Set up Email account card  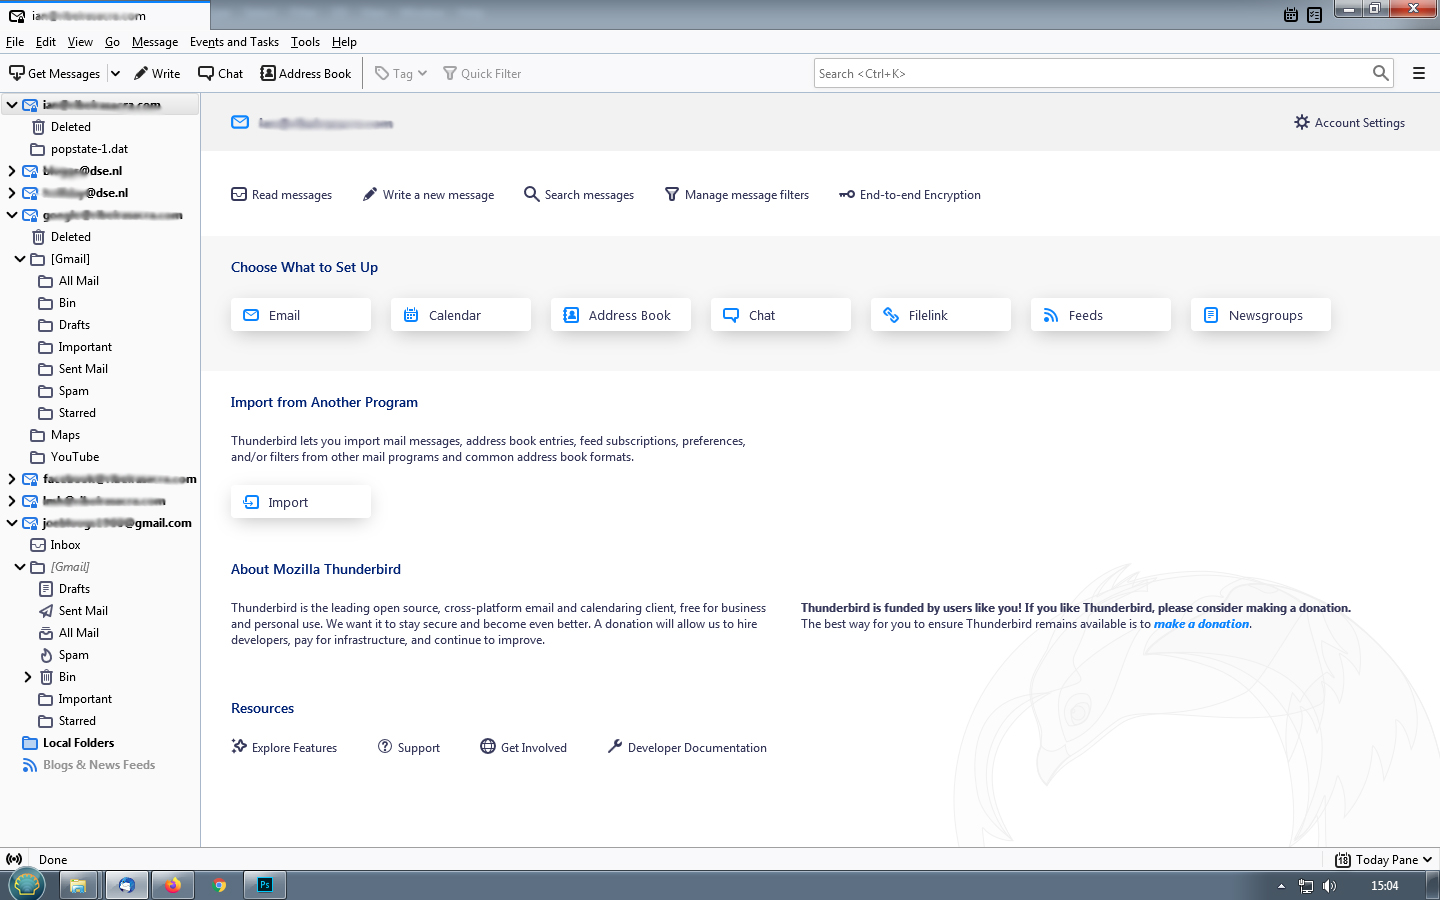click(x=301, y=315)
